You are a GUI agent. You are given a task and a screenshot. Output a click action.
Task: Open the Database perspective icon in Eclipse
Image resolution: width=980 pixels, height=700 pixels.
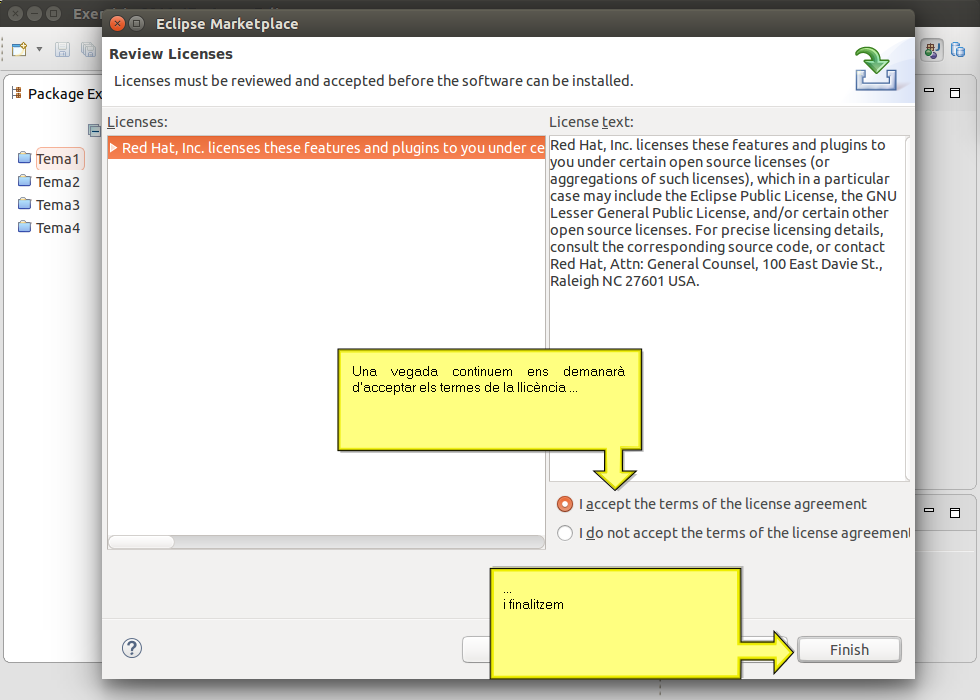(x=958, y=49)
